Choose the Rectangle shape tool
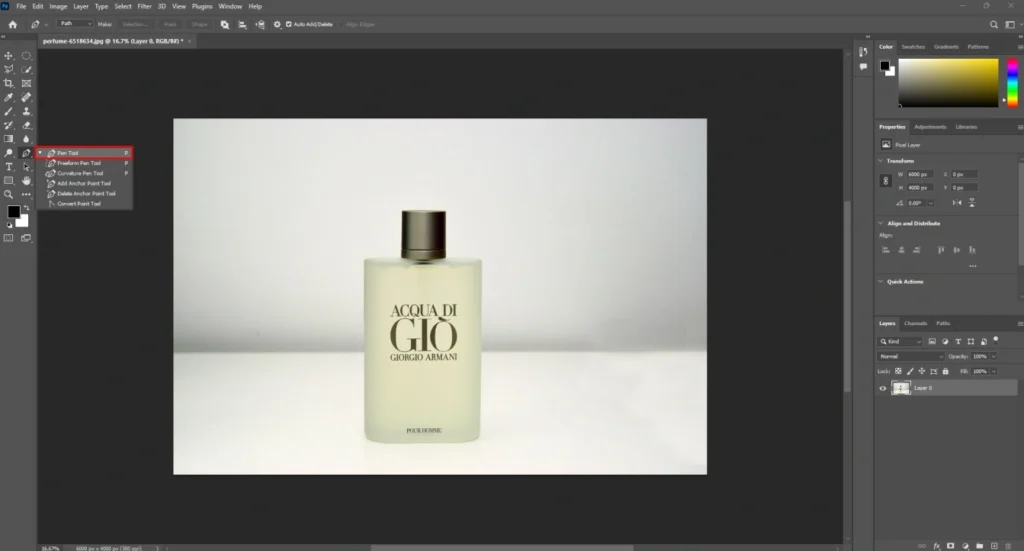The image size is (1024, 551). point(8,181)
